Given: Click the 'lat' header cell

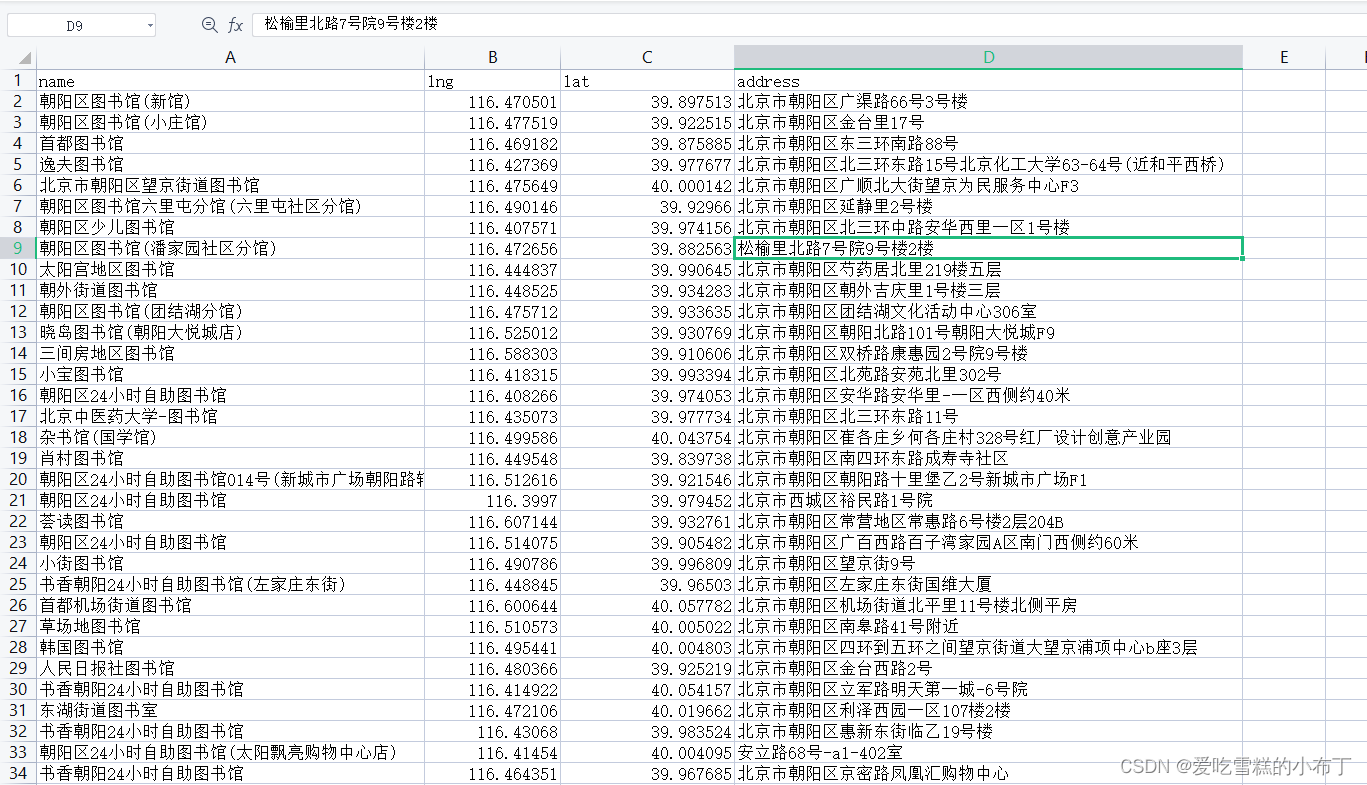Looking at the screenshot, I should coord(647,81).
